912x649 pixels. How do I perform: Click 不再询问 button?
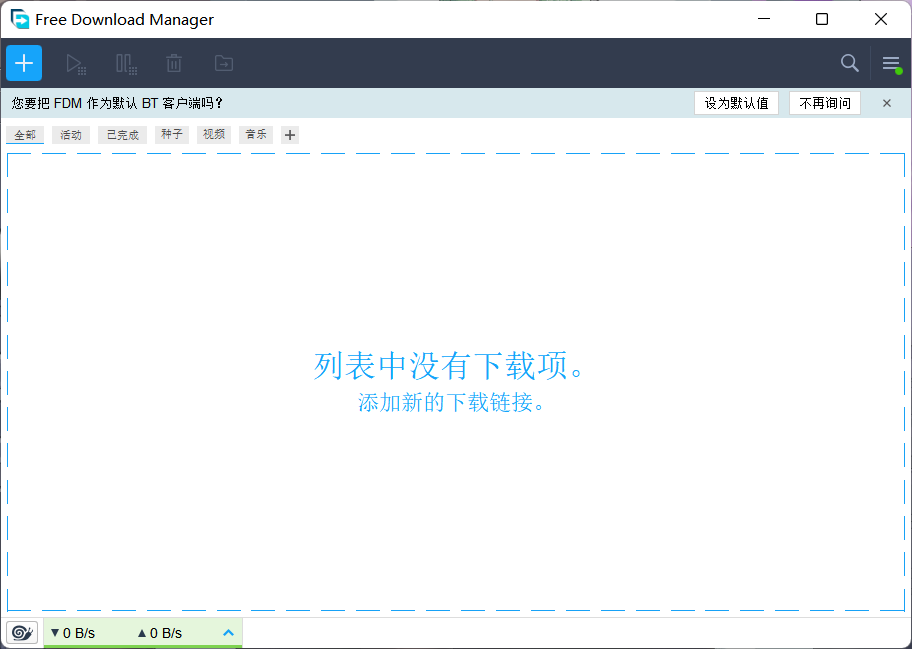(825, 104)
